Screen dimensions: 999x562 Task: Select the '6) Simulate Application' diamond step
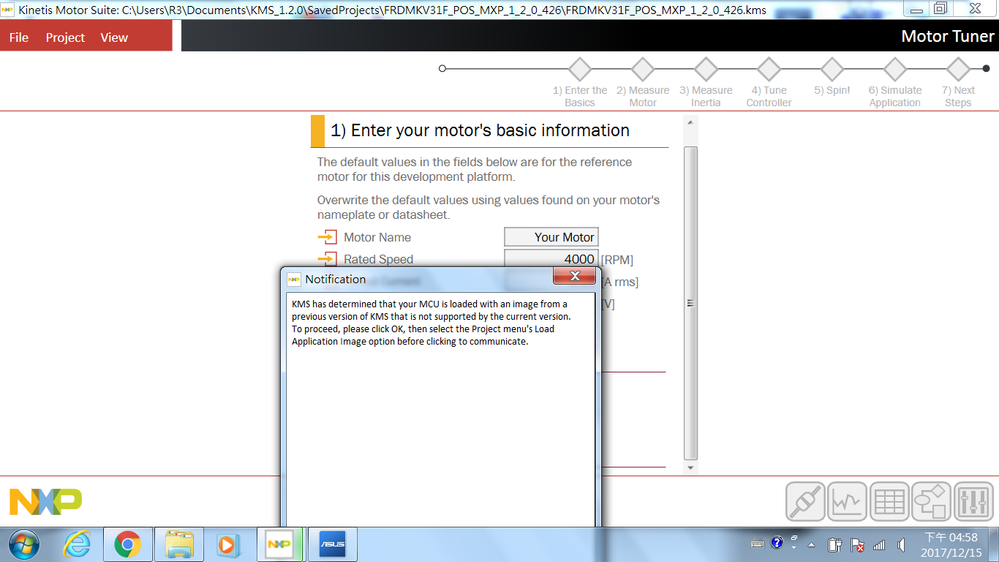click(x=895, y=69)
